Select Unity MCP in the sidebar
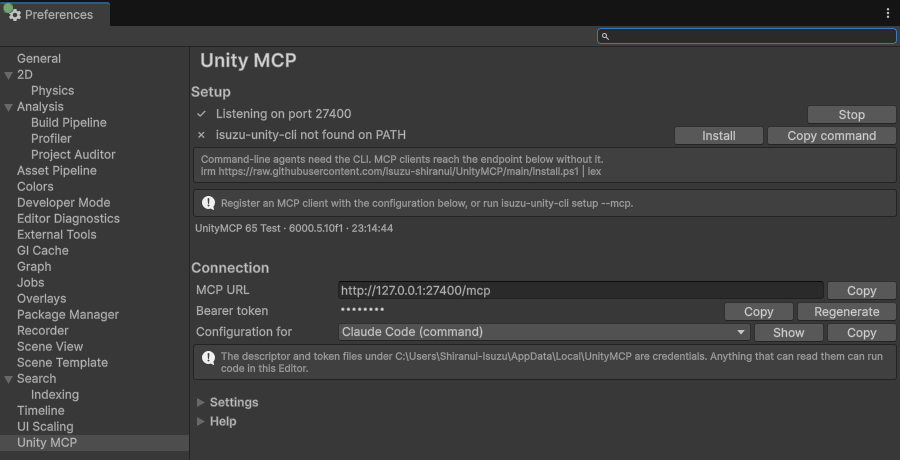The width and height of the screenshot is (900, 460). pos(94,443)
